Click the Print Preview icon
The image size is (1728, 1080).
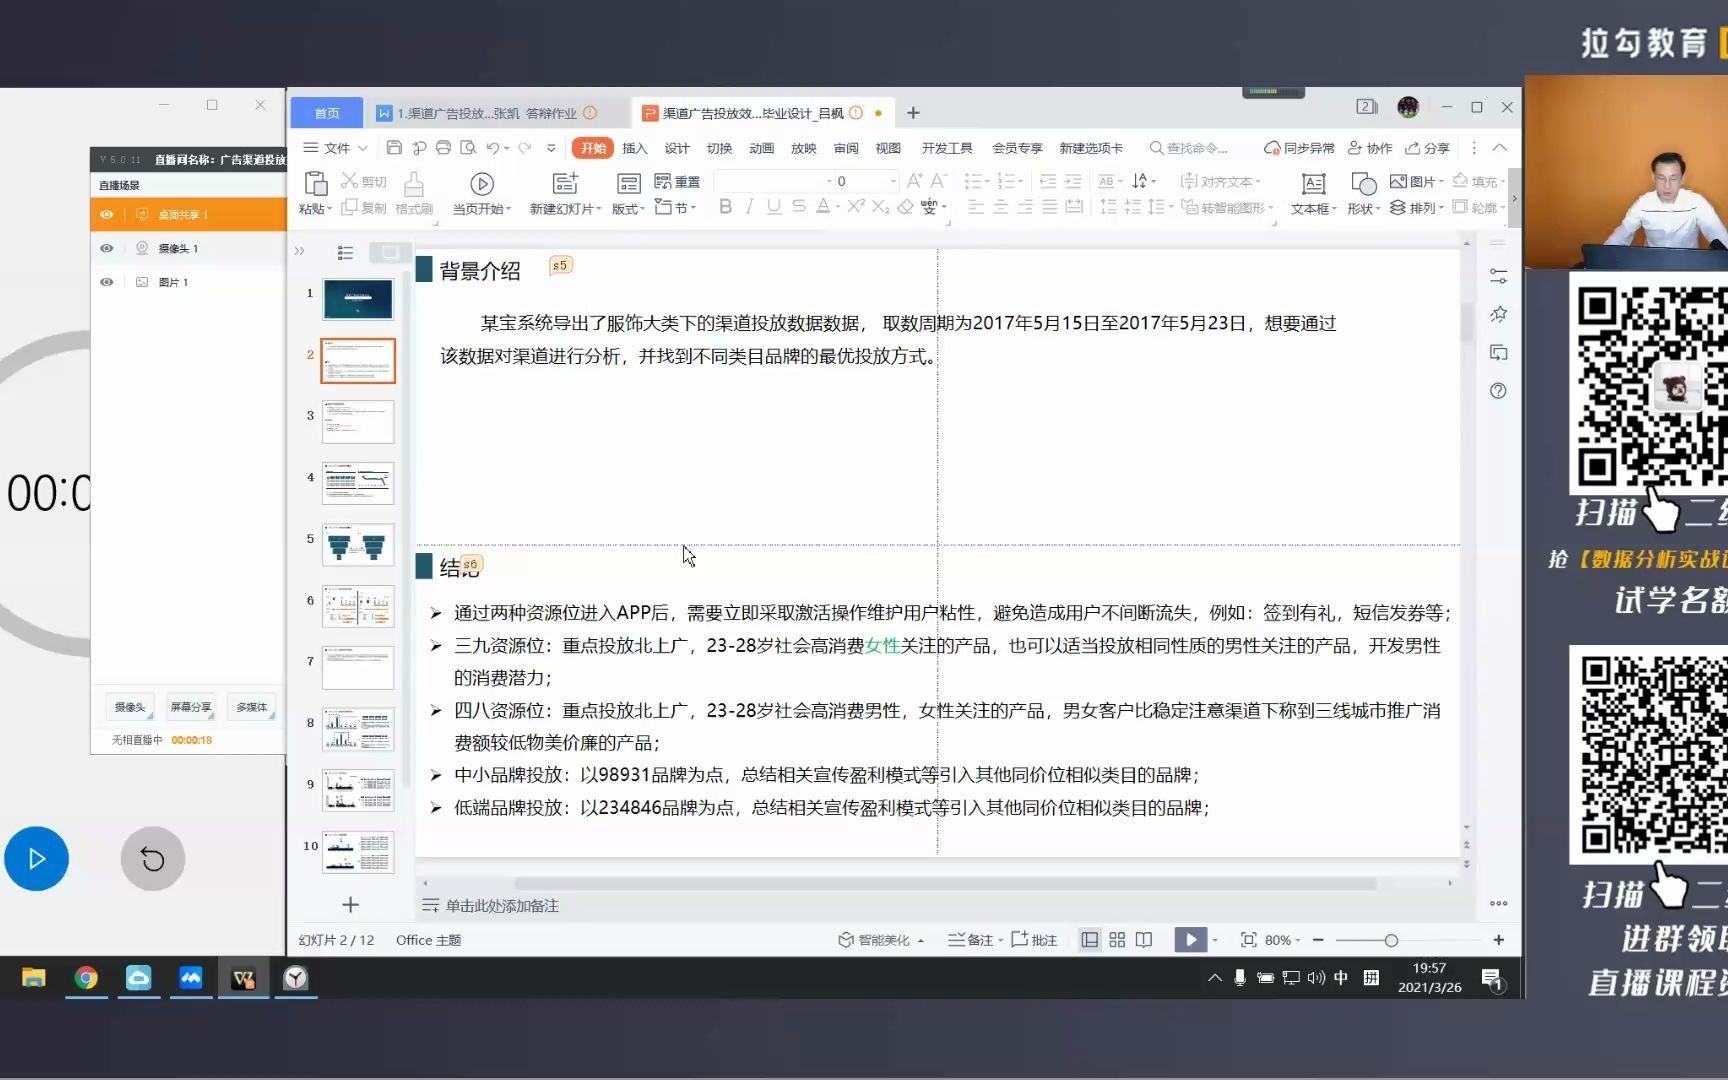(468, 148)
